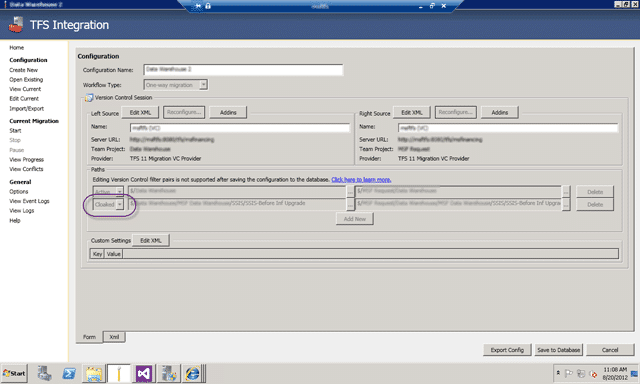Screen dimensions: 640x384
Task: Start the current migration
Action: [15, 131]
